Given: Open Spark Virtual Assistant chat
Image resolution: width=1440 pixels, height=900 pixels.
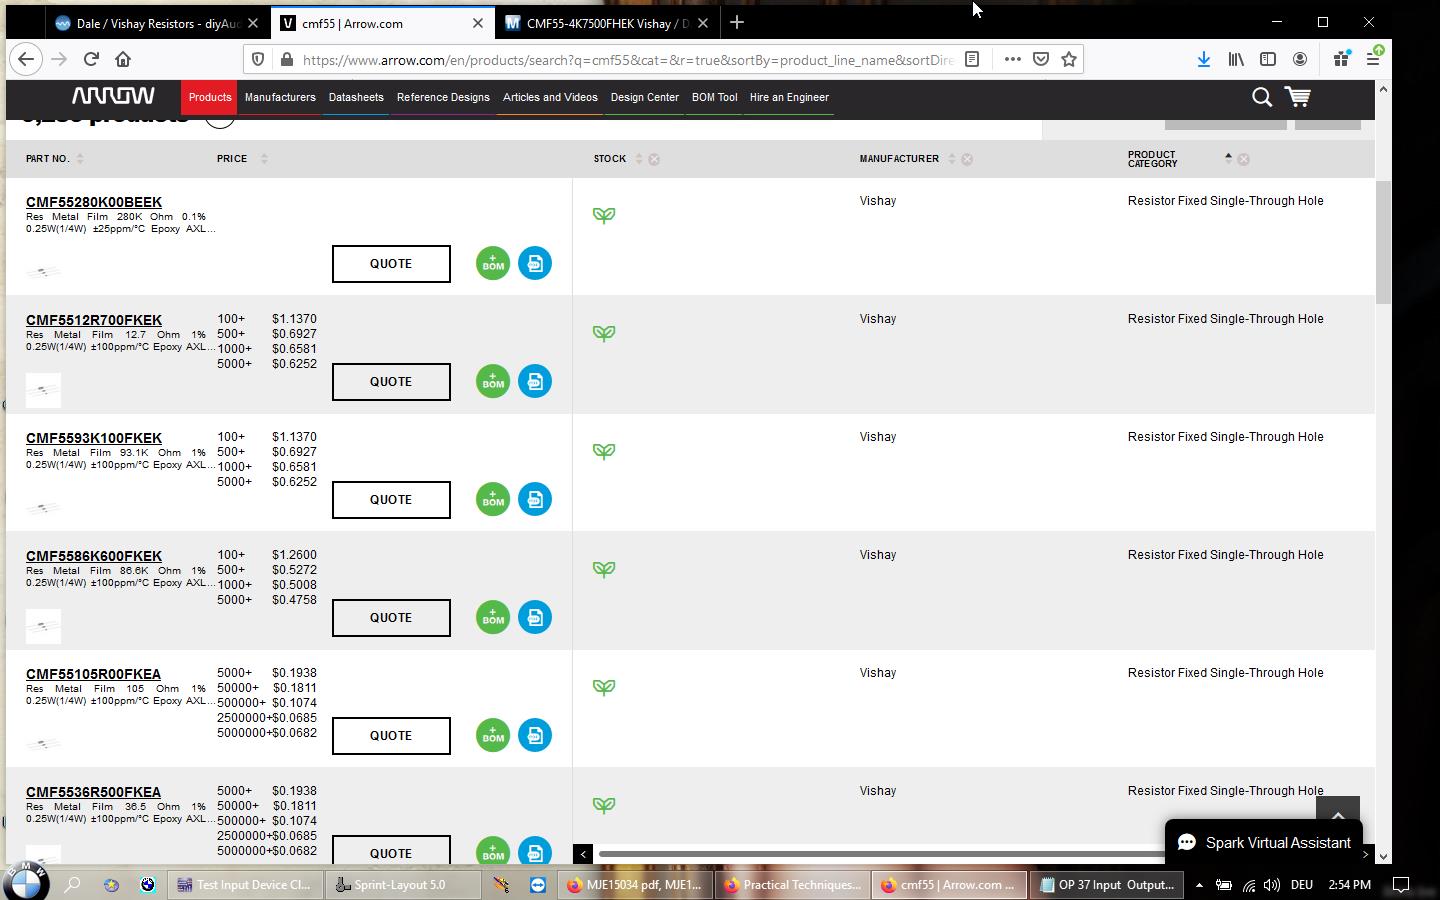Looking at the screenshot, I should [x=1264, y=843].
